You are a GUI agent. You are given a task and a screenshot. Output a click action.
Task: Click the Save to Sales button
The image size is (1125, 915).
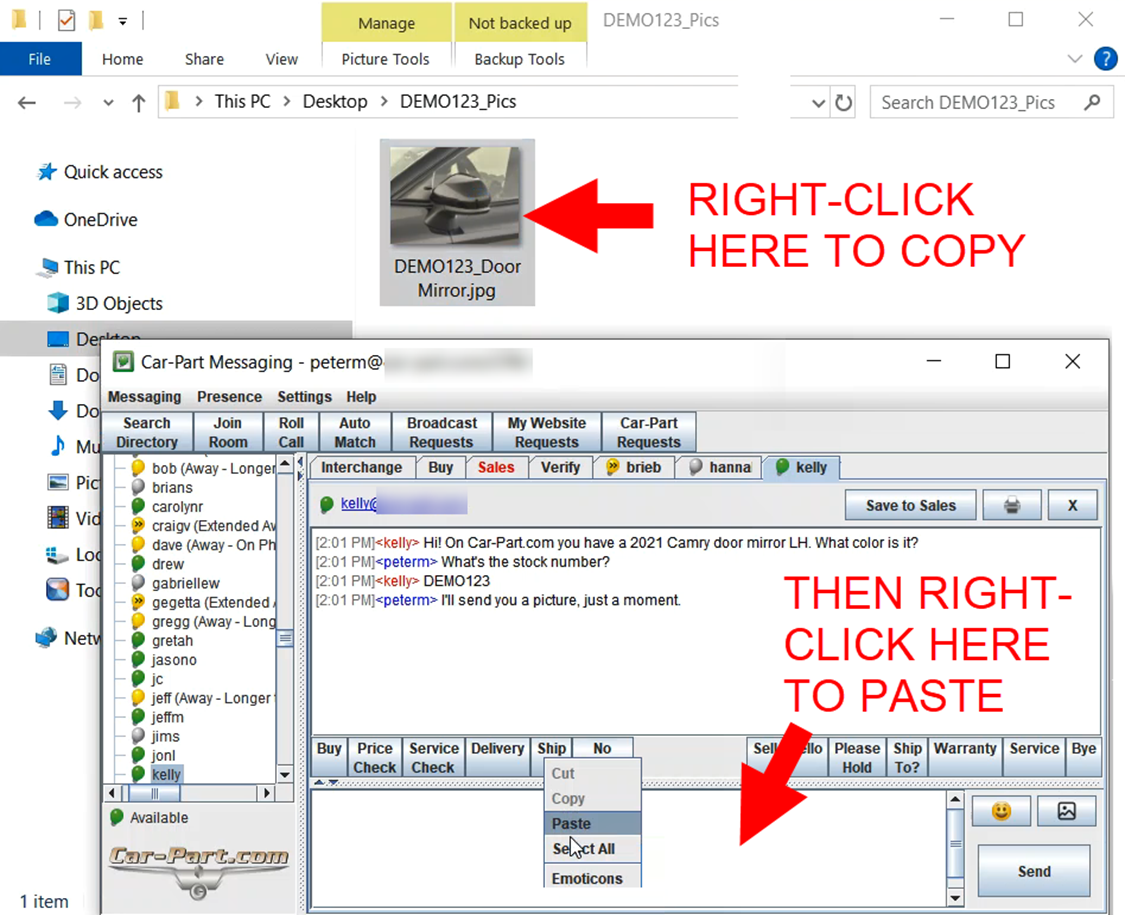[910, 505]
